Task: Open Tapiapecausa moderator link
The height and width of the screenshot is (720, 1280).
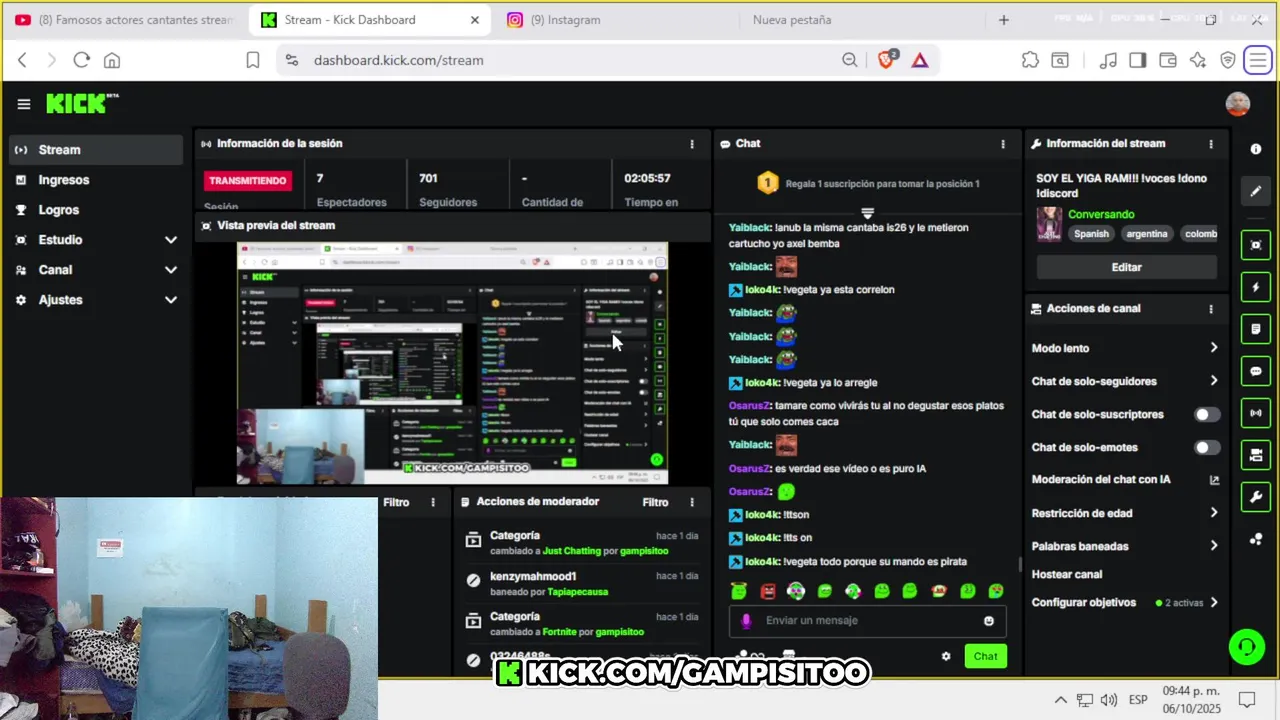Action: click(x=578, y=592)
